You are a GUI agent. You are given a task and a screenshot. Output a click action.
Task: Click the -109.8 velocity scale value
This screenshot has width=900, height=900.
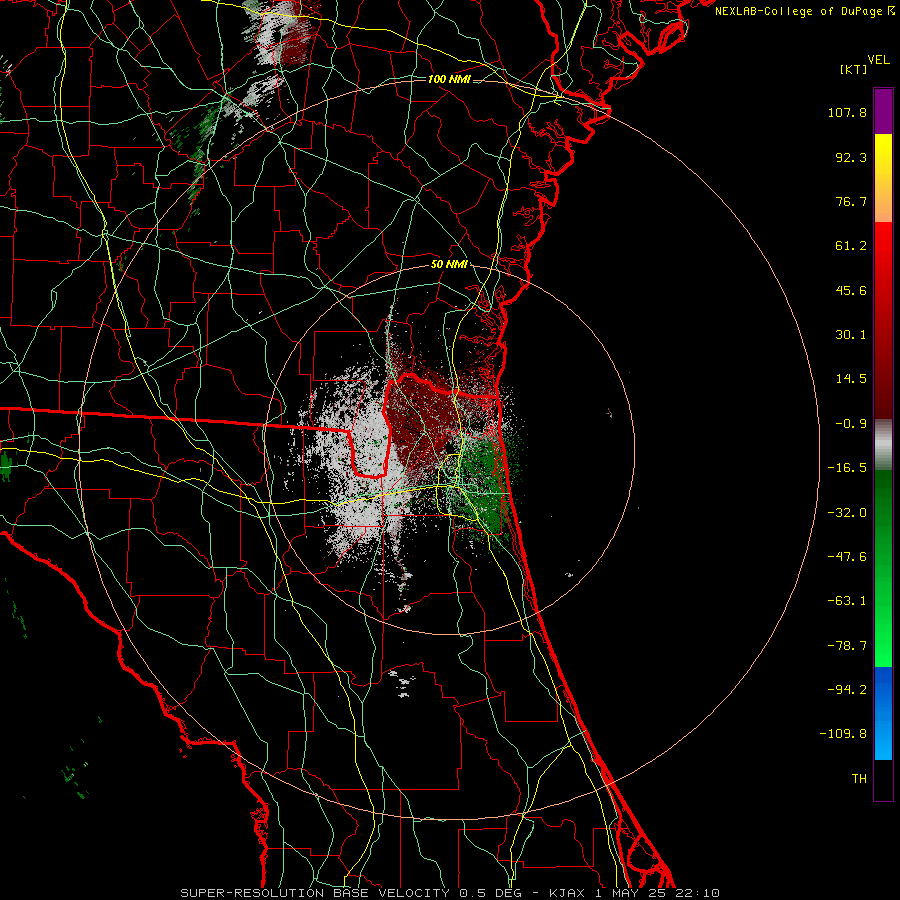click(x=844, y=734)
